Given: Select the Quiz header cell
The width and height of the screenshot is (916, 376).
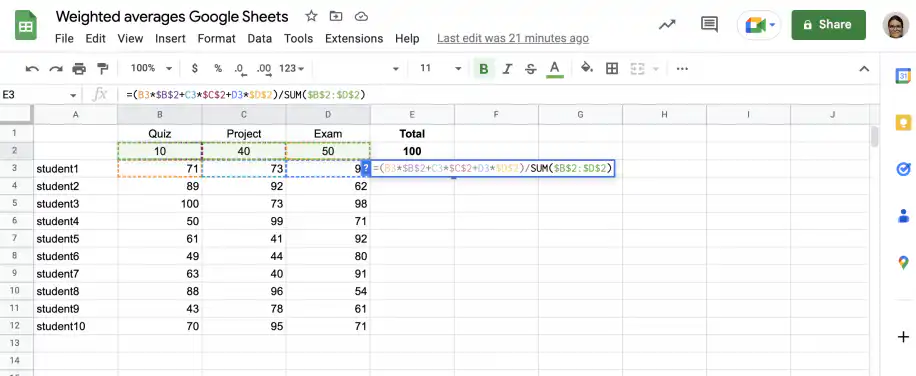Looking at the screenshot, I should click(x=159, y=134).
